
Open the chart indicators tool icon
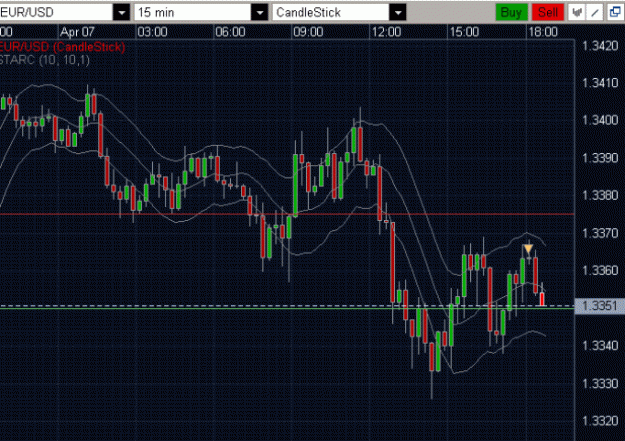576,12
